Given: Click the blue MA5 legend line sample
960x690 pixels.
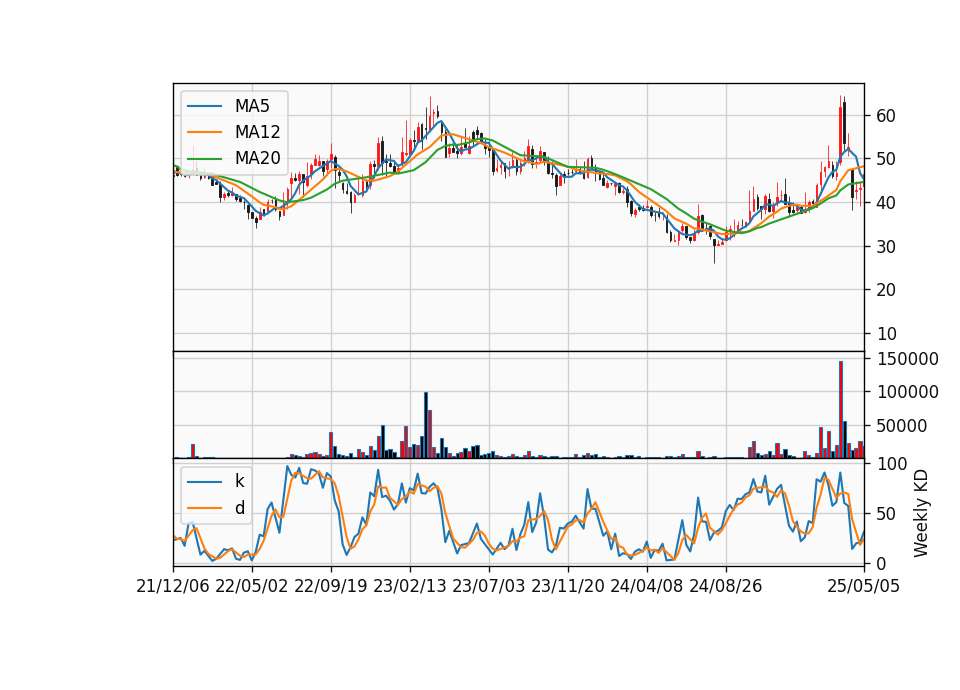Looking at the screenshot, I should pos(204,107).
